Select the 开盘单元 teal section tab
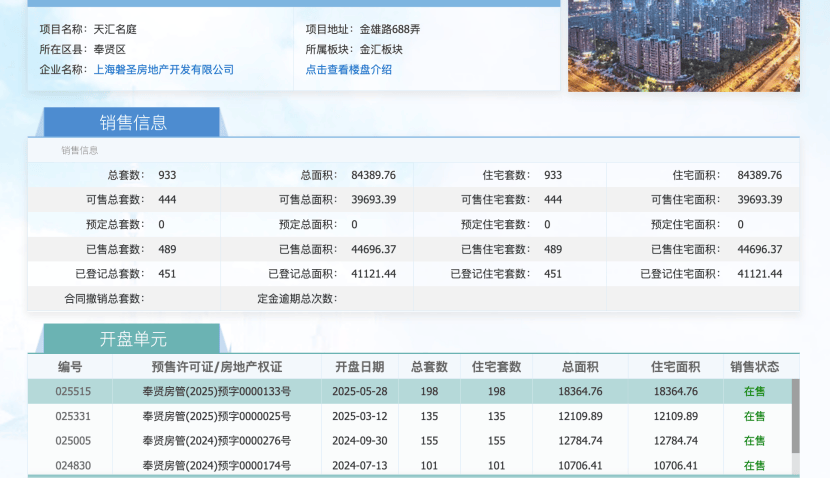 click(132, 339)
